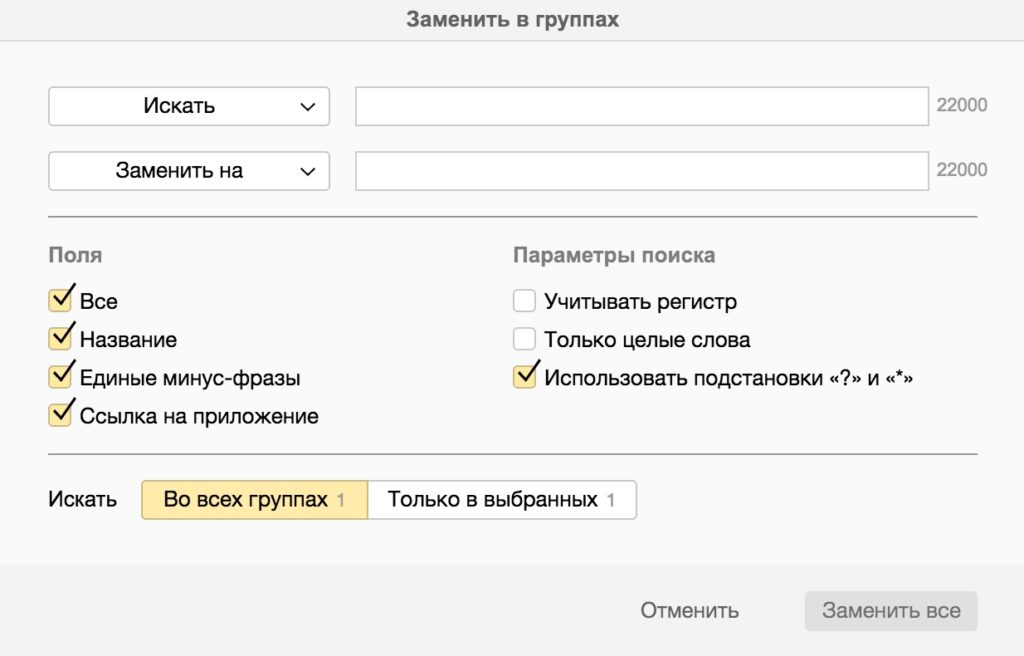Screen dimensions: 1024x656
Task: Select the "Во всех группах" scope
Action: point(254,499)
